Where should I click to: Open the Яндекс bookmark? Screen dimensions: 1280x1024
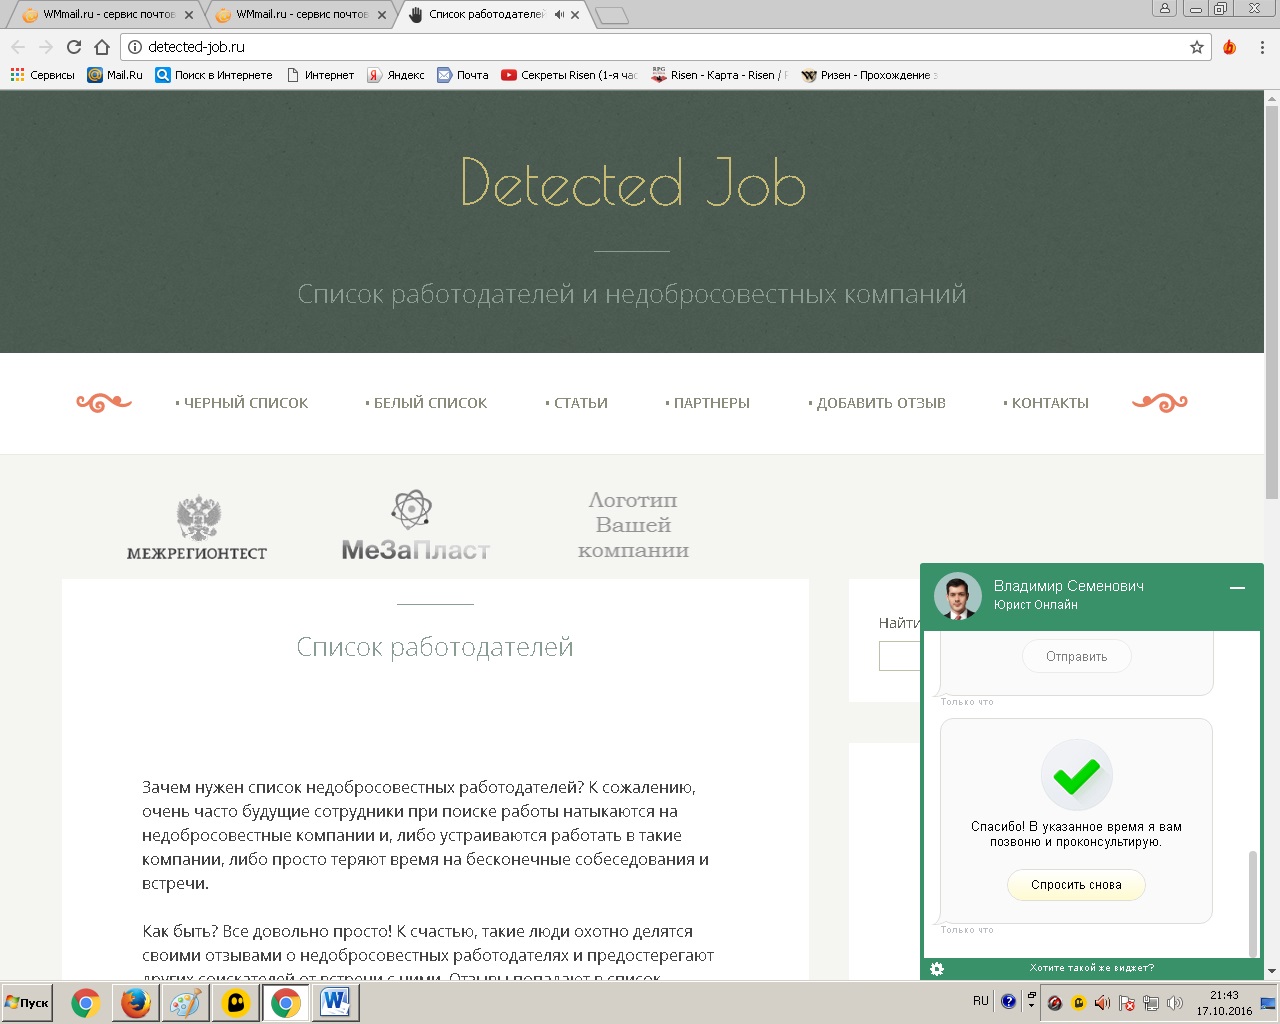[396, 75]
